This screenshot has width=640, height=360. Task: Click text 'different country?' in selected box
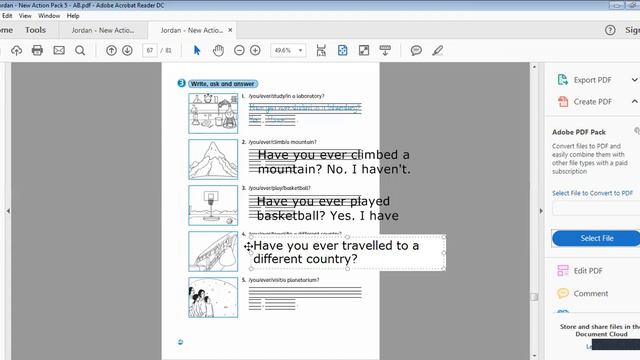[305, 259]
